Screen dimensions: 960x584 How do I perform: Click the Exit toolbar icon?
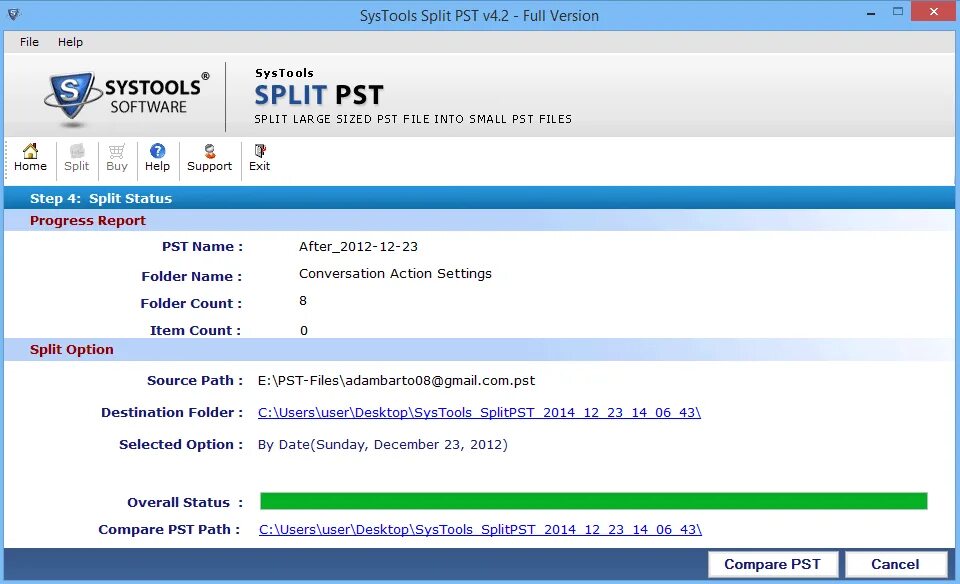(x=260, y=158)
